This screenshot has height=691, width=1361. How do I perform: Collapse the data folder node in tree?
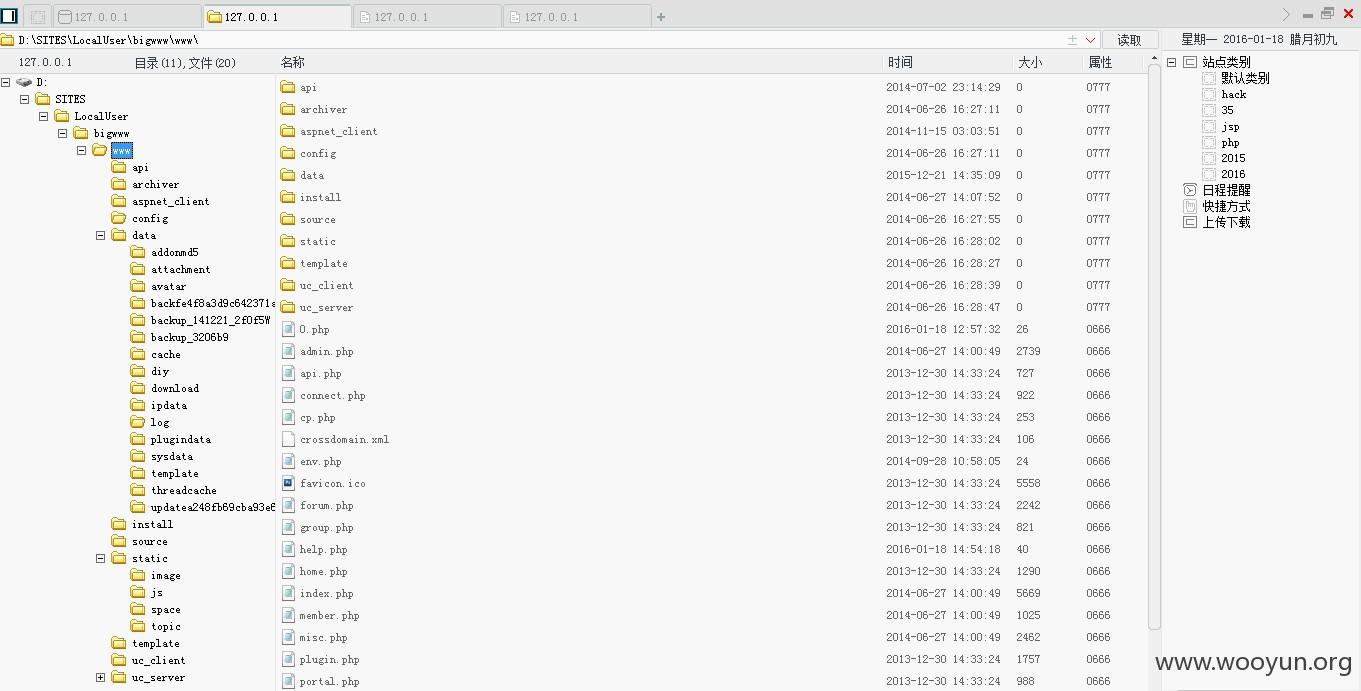(x=100, y=235)
